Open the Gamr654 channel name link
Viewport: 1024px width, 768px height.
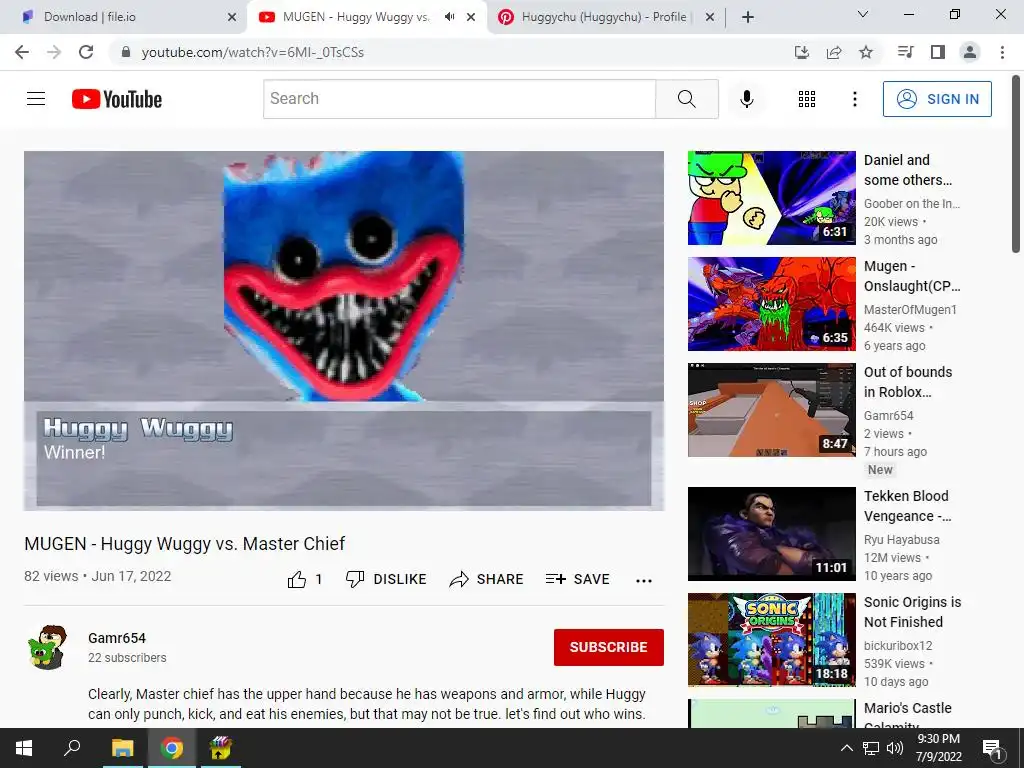click(x=117, y=638)
